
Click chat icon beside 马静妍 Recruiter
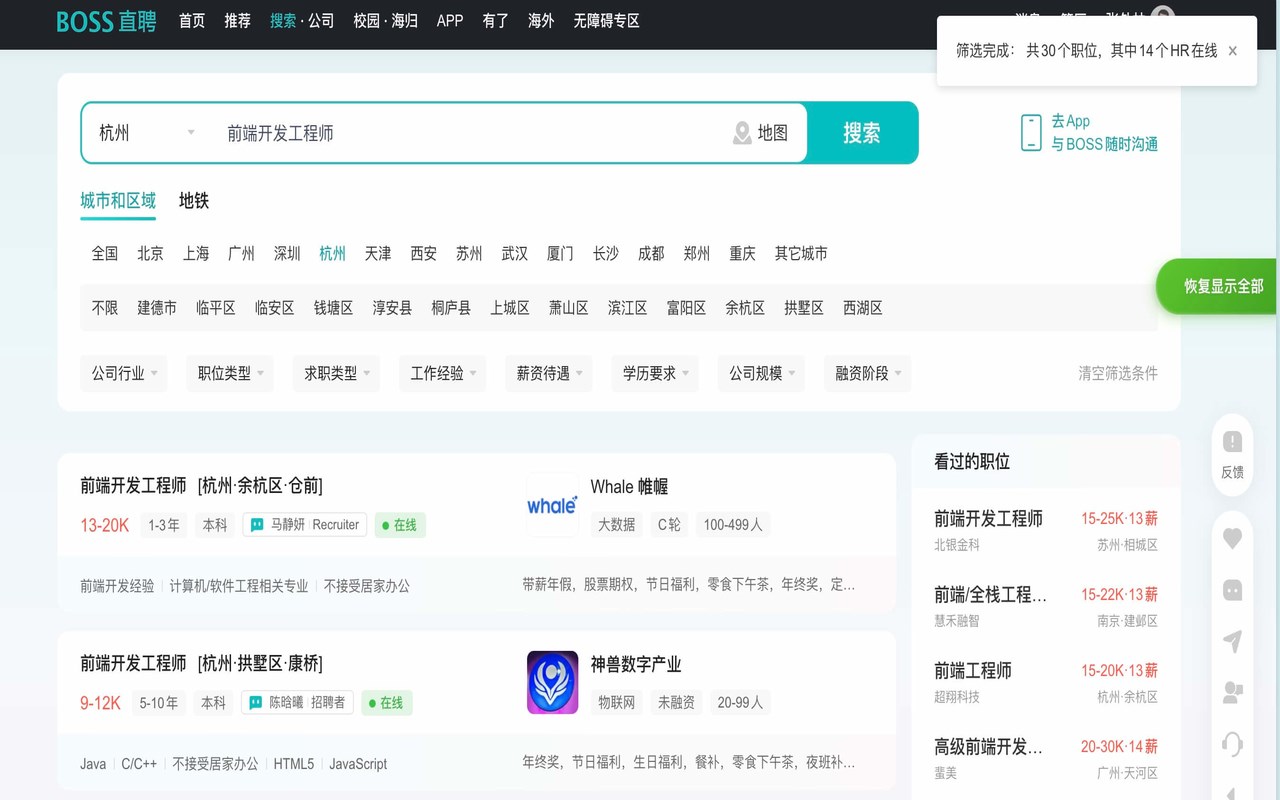[257, 525]
